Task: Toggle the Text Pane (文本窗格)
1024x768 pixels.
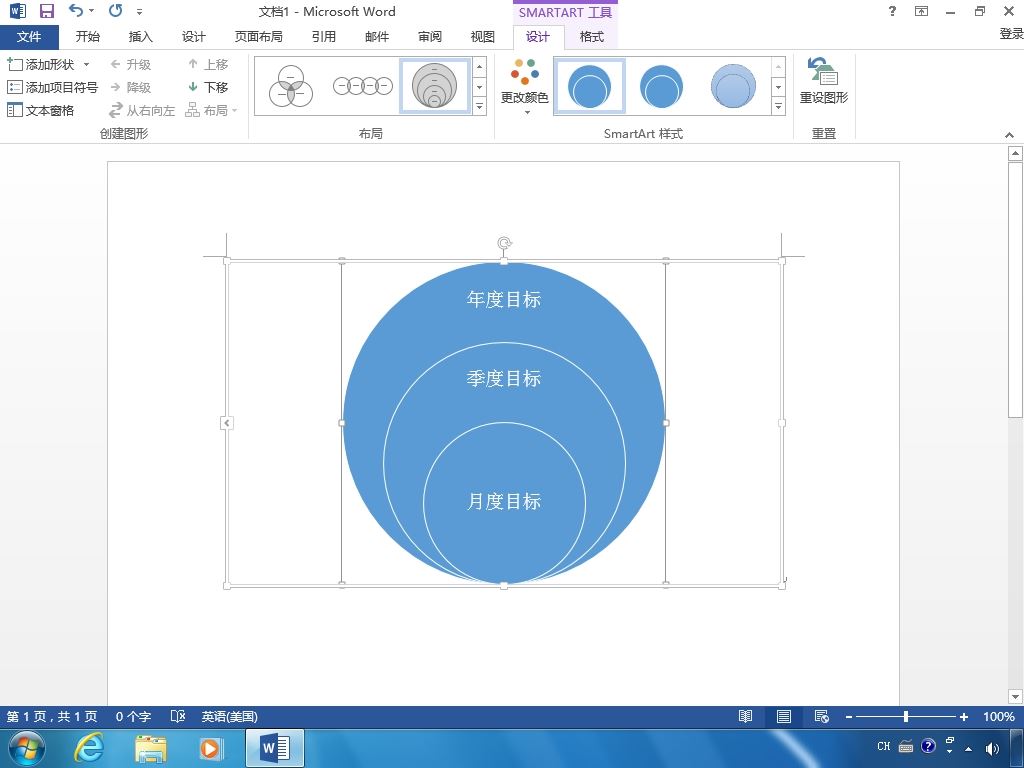Action: coord(40,110)
